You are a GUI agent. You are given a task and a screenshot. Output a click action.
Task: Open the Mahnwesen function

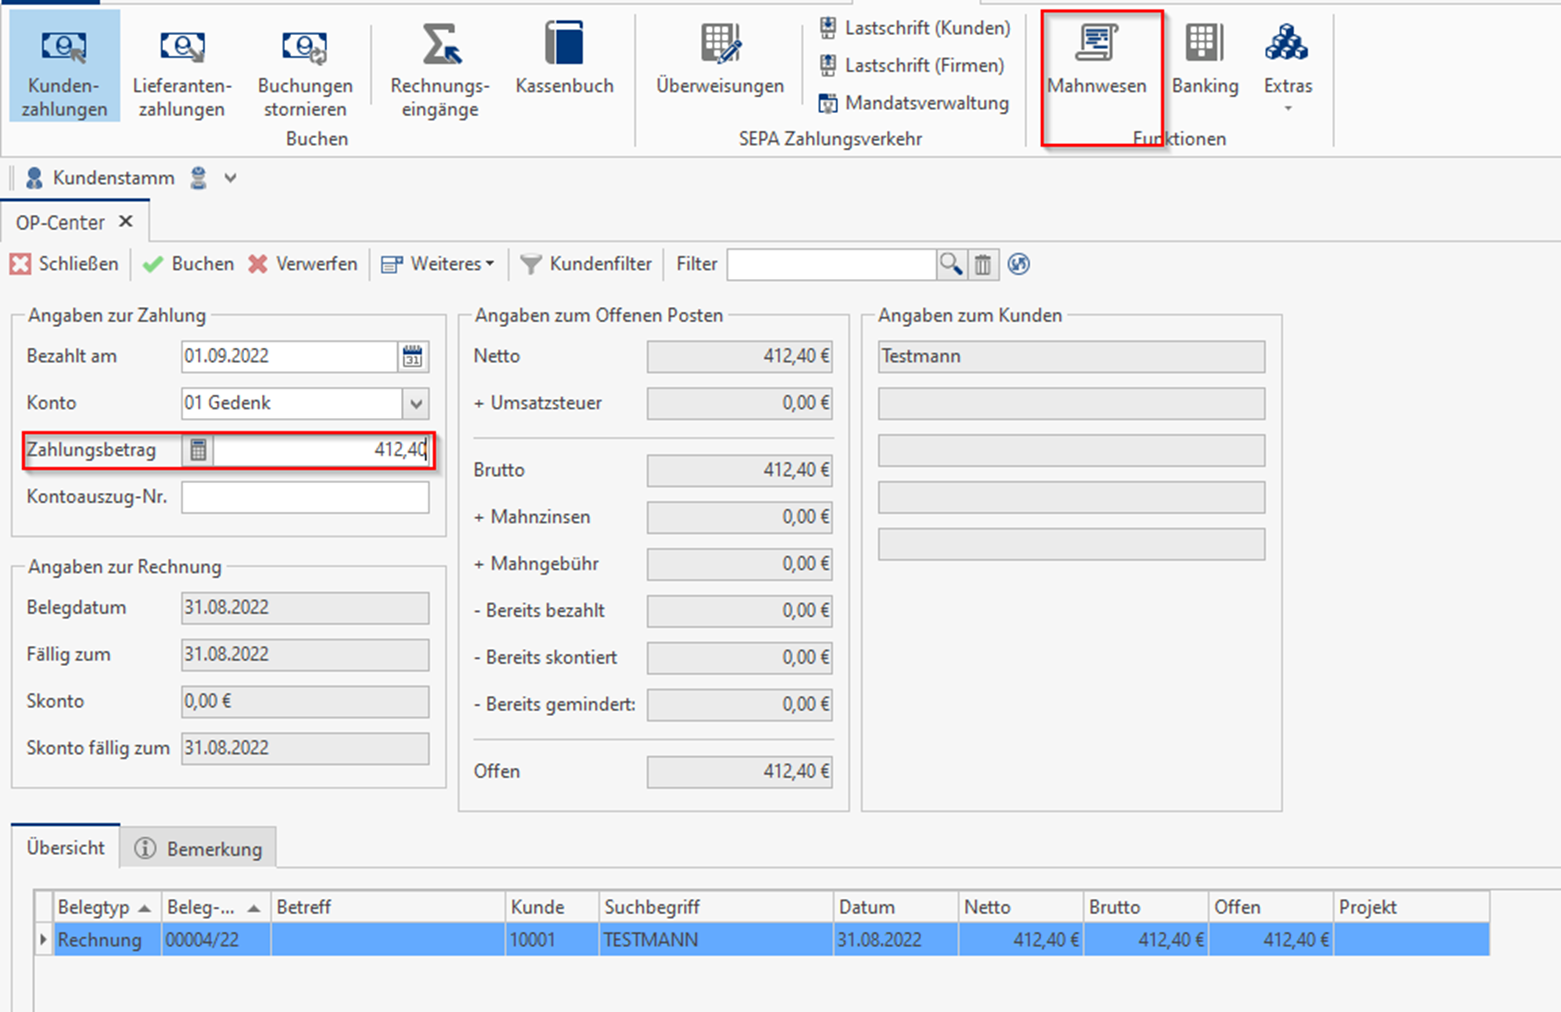(1097, 60)
